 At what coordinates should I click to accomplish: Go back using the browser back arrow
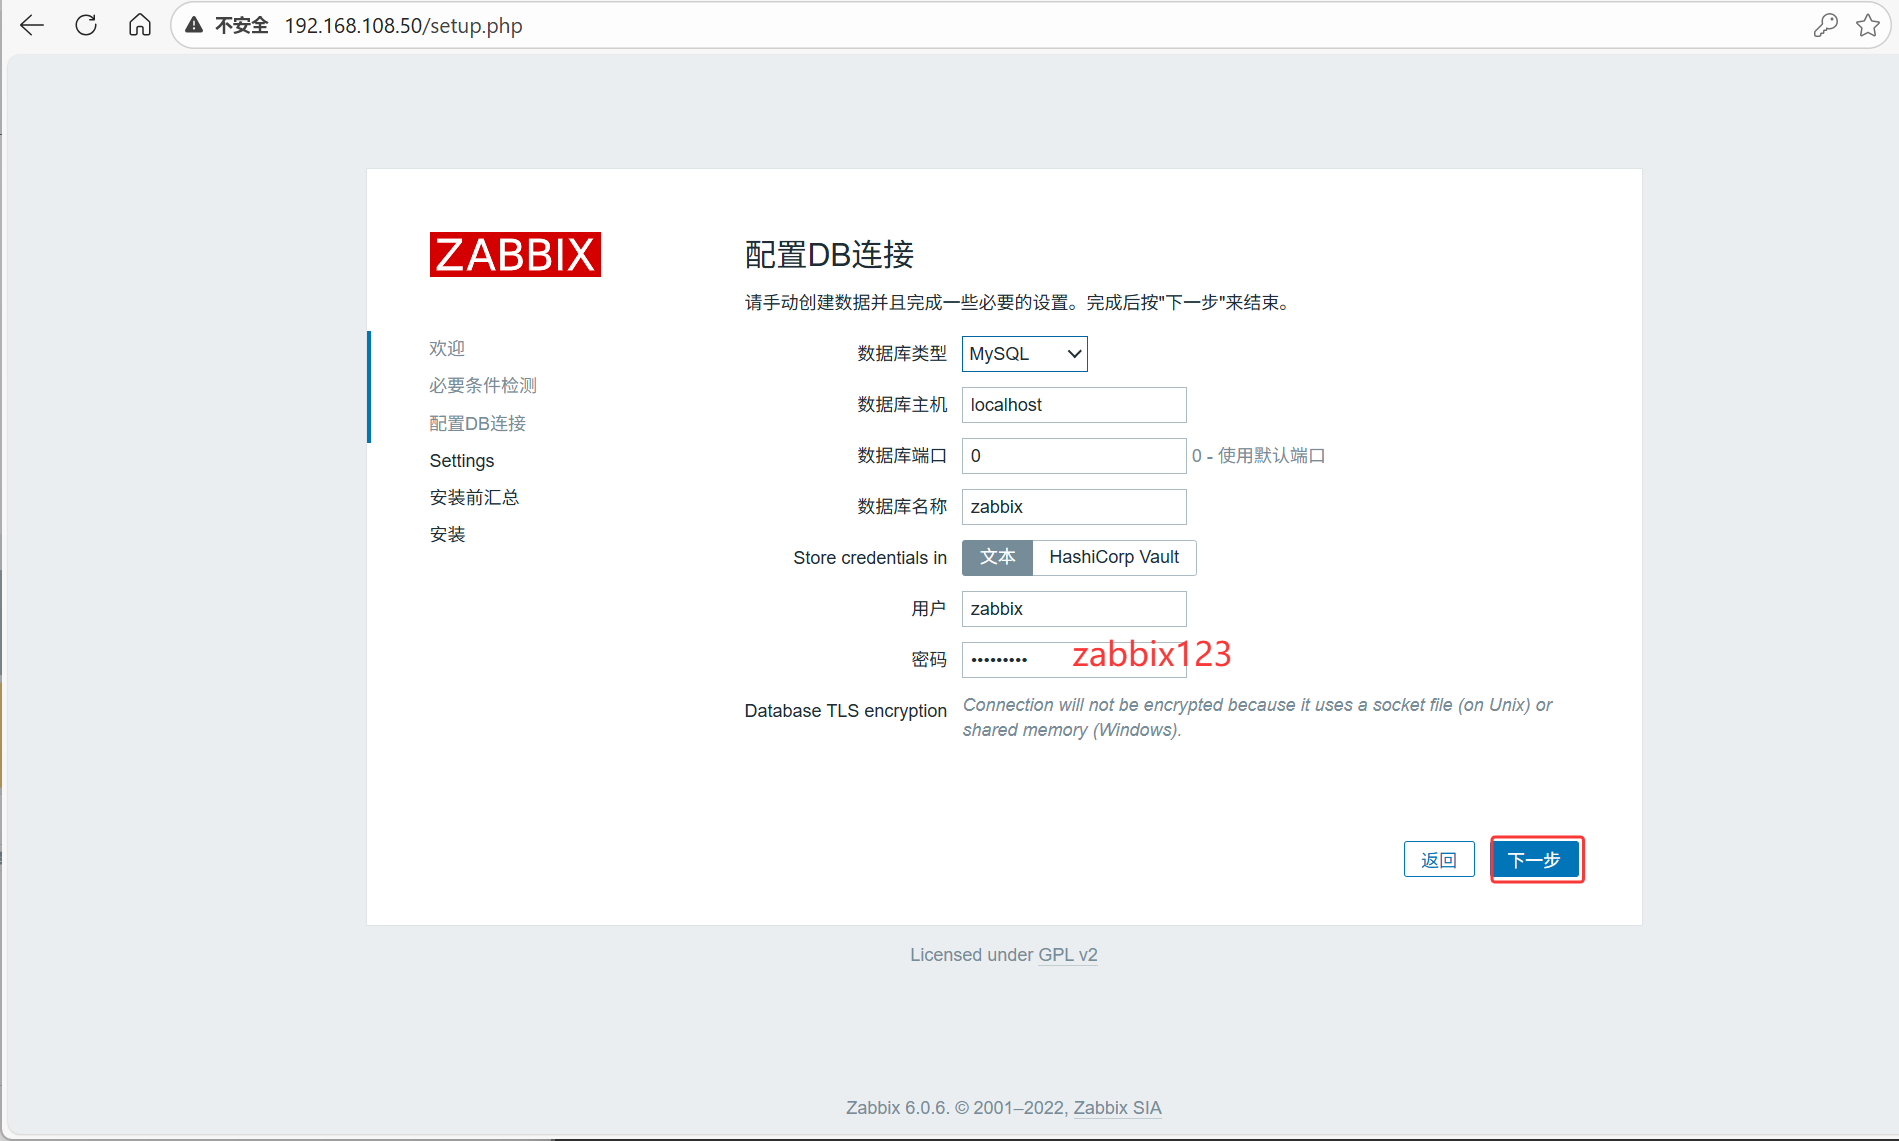click(x=32, y=25)
